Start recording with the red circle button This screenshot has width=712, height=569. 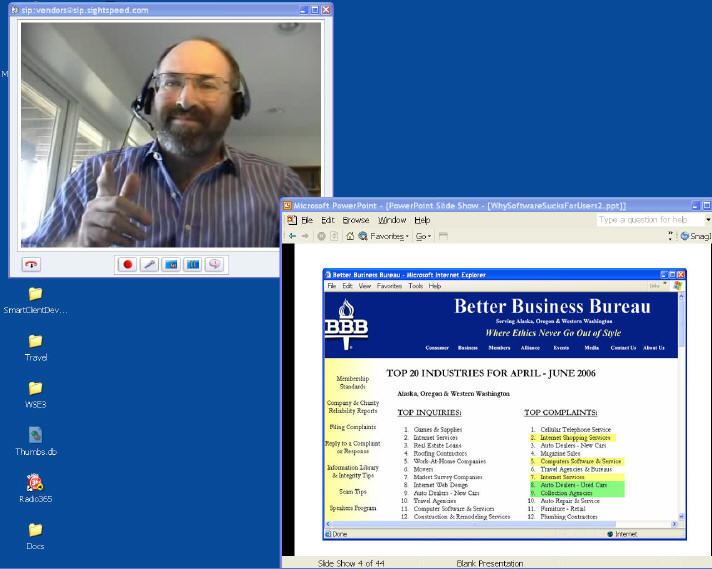128,264
